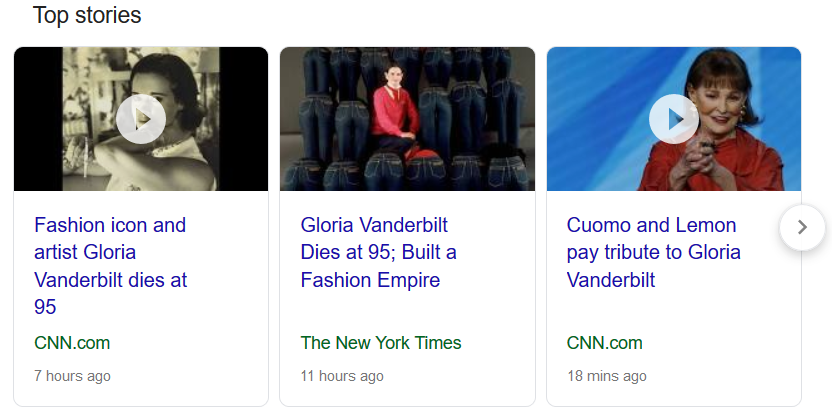Click the "Top stories" section heading
This screenshot has width=832, height=412.
coord(87,16)
